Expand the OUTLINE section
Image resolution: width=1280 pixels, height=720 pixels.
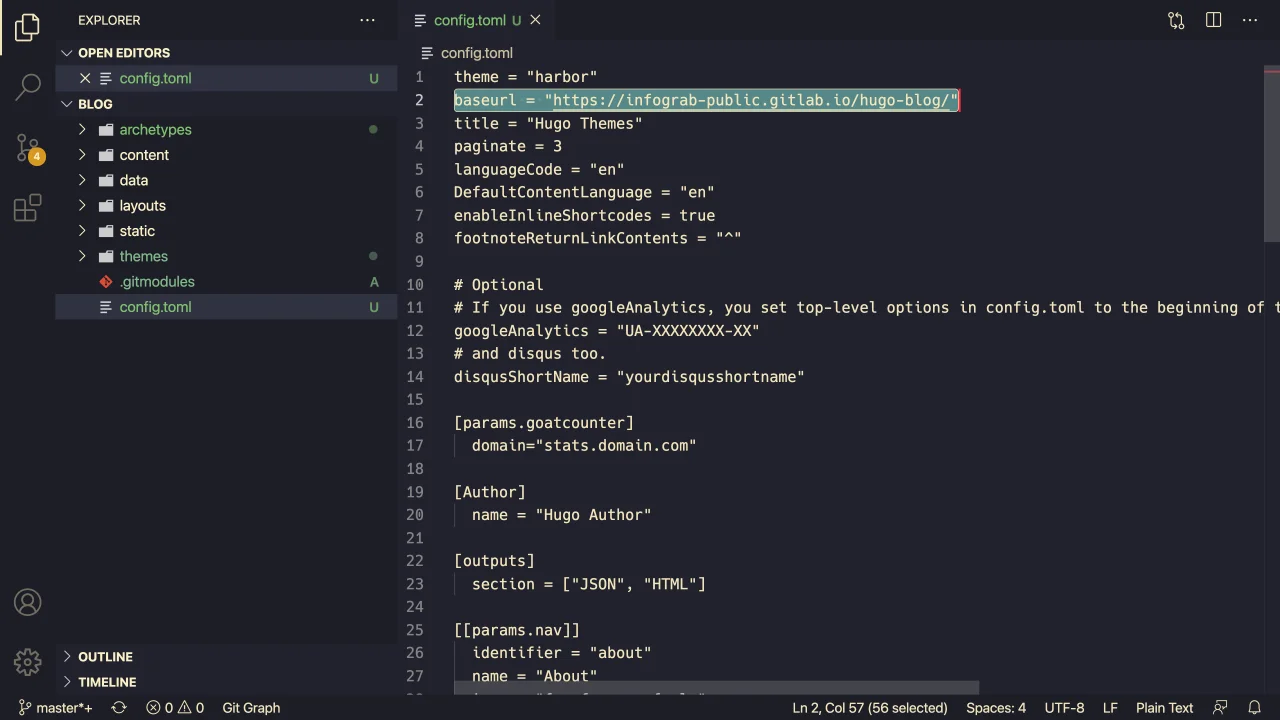(x=105, y=657)
